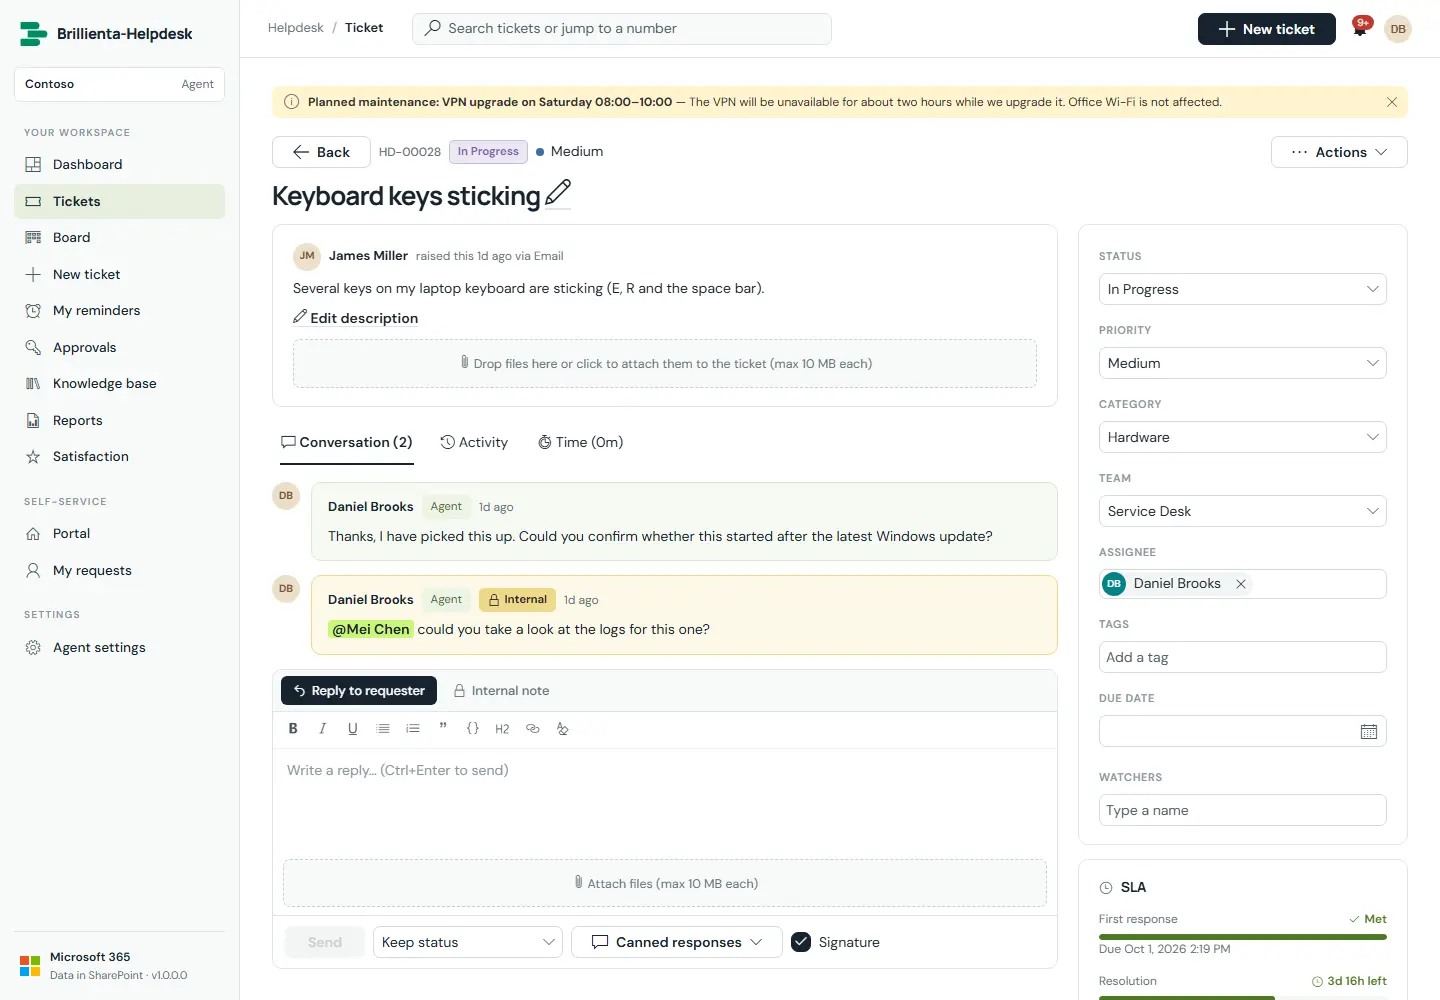
Task: Expand the Canned responses menu
Action: [677, 942]
